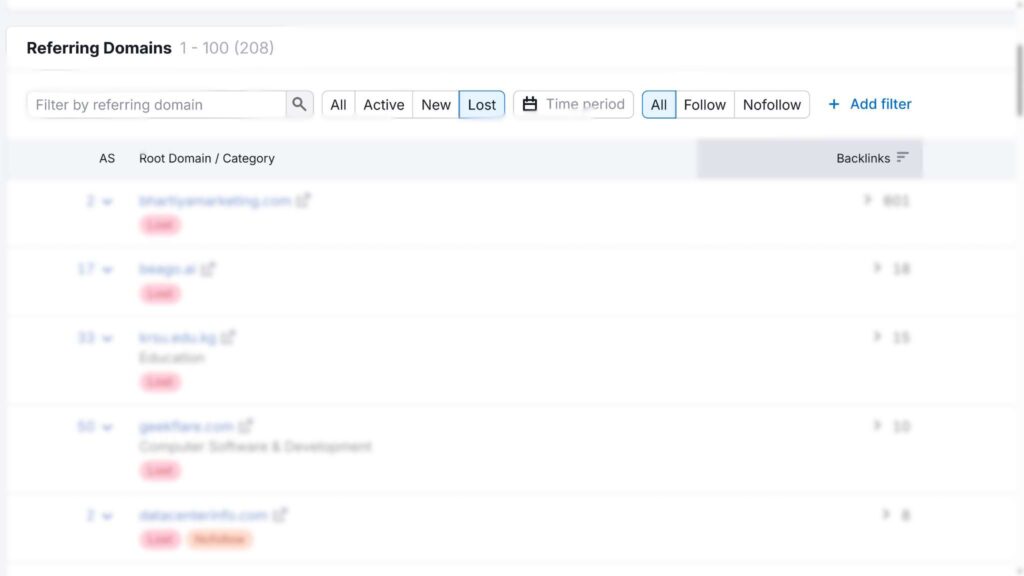Show New referring domains
This screenshot has width=1024, height=576.
tap(435, 104)
